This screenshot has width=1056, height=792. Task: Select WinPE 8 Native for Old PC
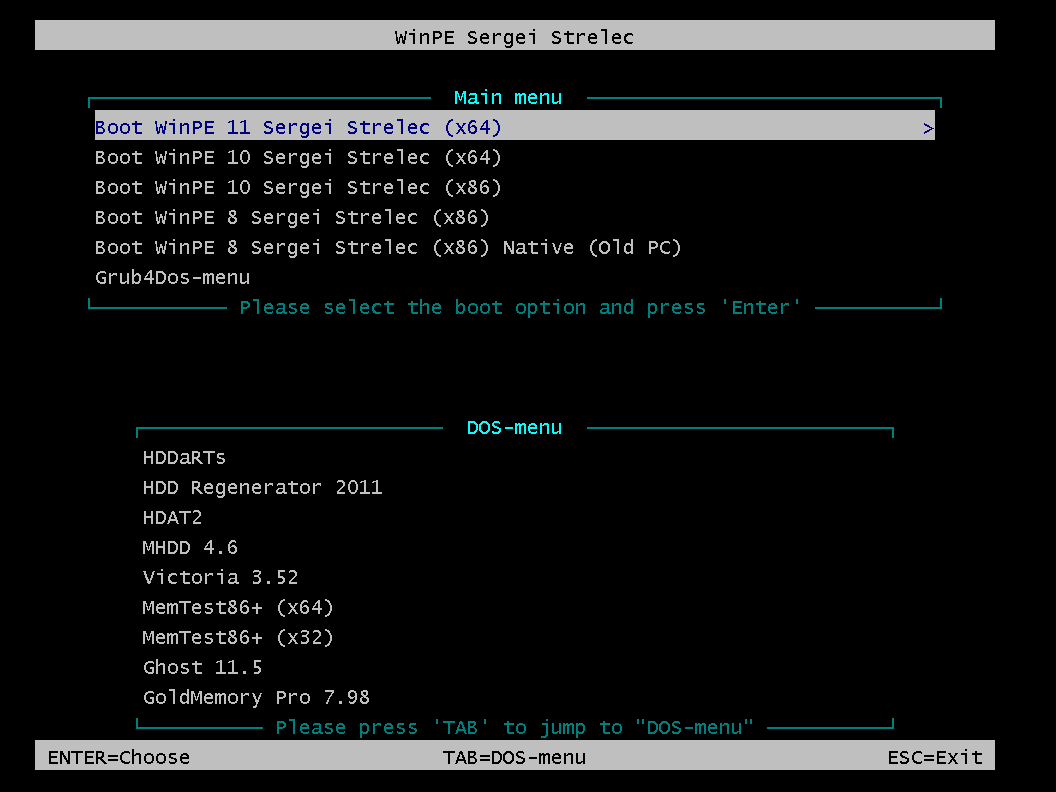click(387, 247)
